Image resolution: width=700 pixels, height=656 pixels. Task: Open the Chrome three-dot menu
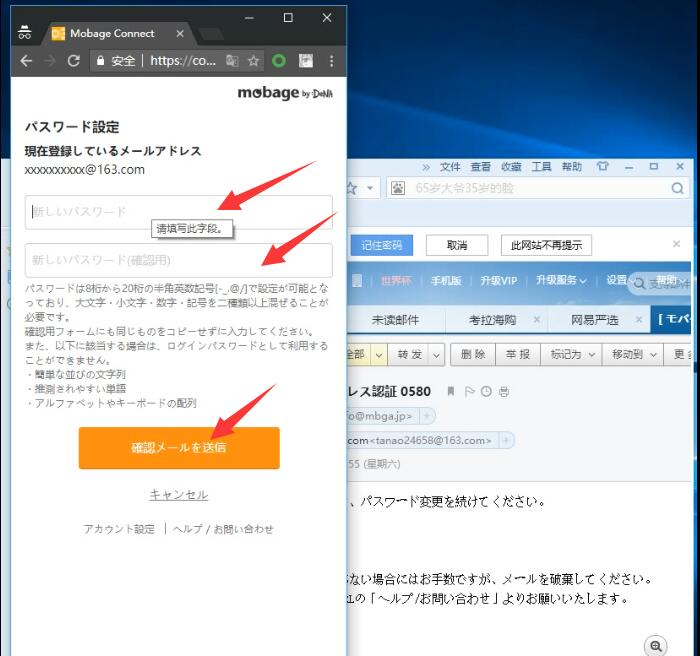click(x=331, y=61)
